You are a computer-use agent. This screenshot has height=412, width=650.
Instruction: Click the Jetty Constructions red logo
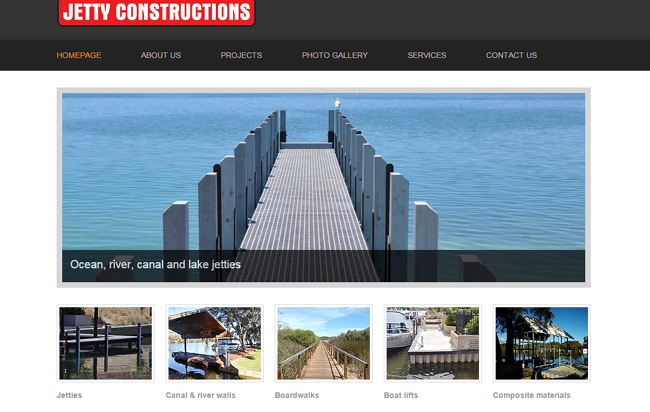coord(156,12)
